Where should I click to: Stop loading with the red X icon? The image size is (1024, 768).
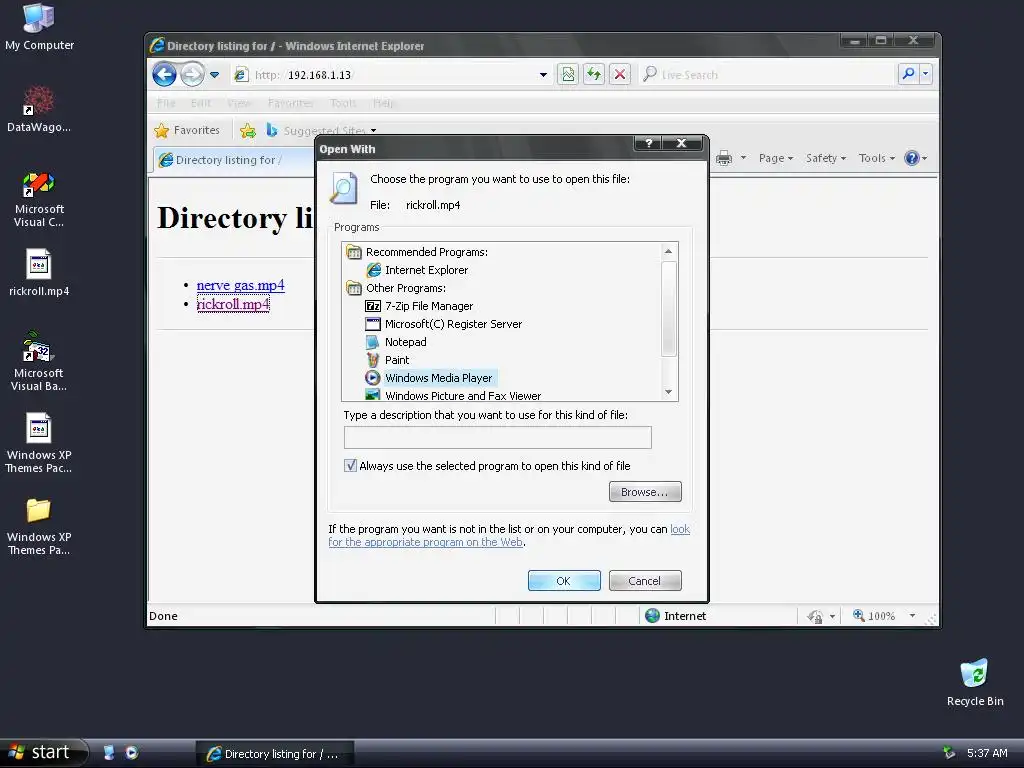(x=620, y=74)
